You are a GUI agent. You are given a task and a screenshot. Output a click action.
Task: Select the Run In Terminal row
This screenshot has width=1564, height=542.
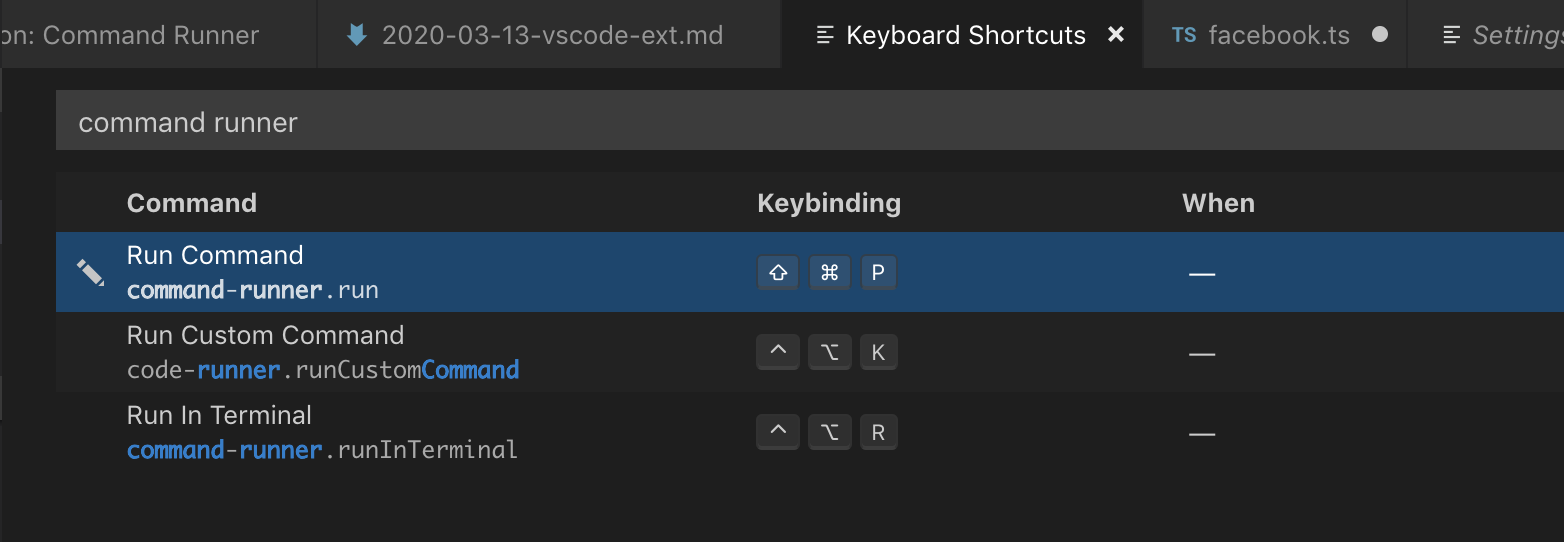coord(400,432)
